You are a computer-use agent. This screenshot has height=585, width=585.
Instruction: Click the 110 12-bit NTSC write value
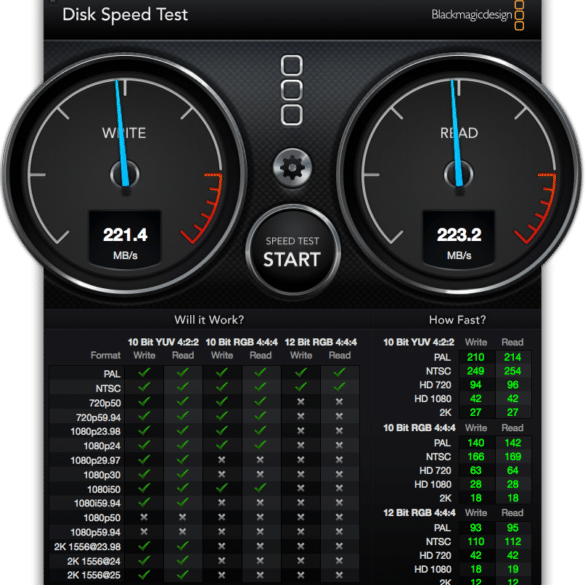tap(476, 542)
